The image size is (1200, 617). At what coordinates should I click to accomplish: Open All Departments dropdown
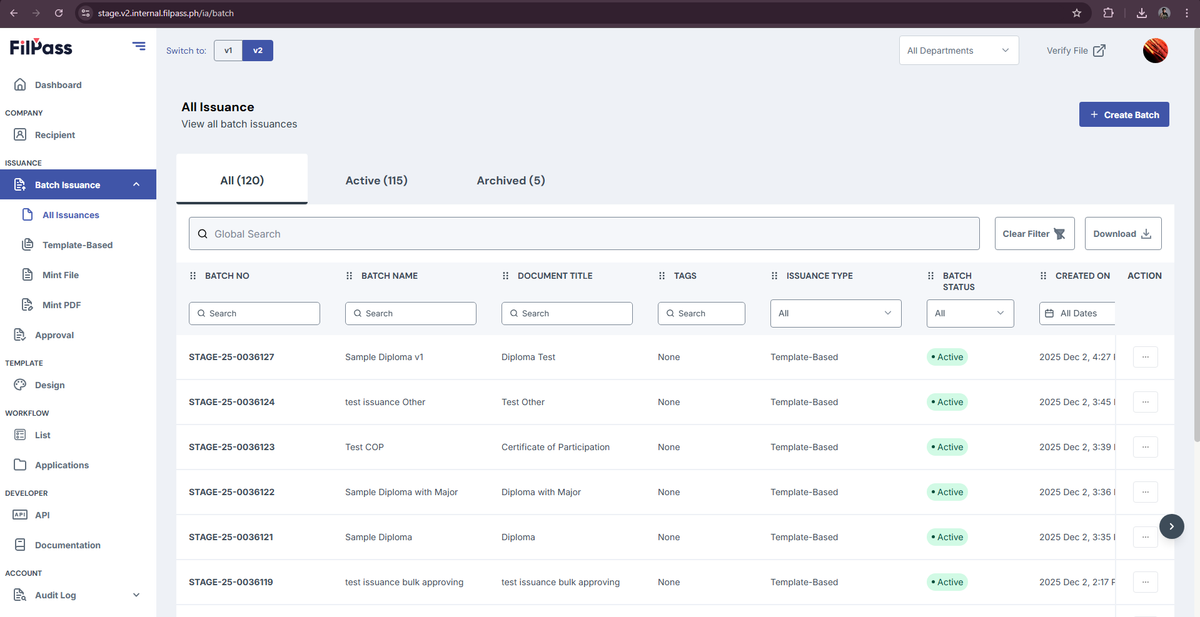coord(959,50)
